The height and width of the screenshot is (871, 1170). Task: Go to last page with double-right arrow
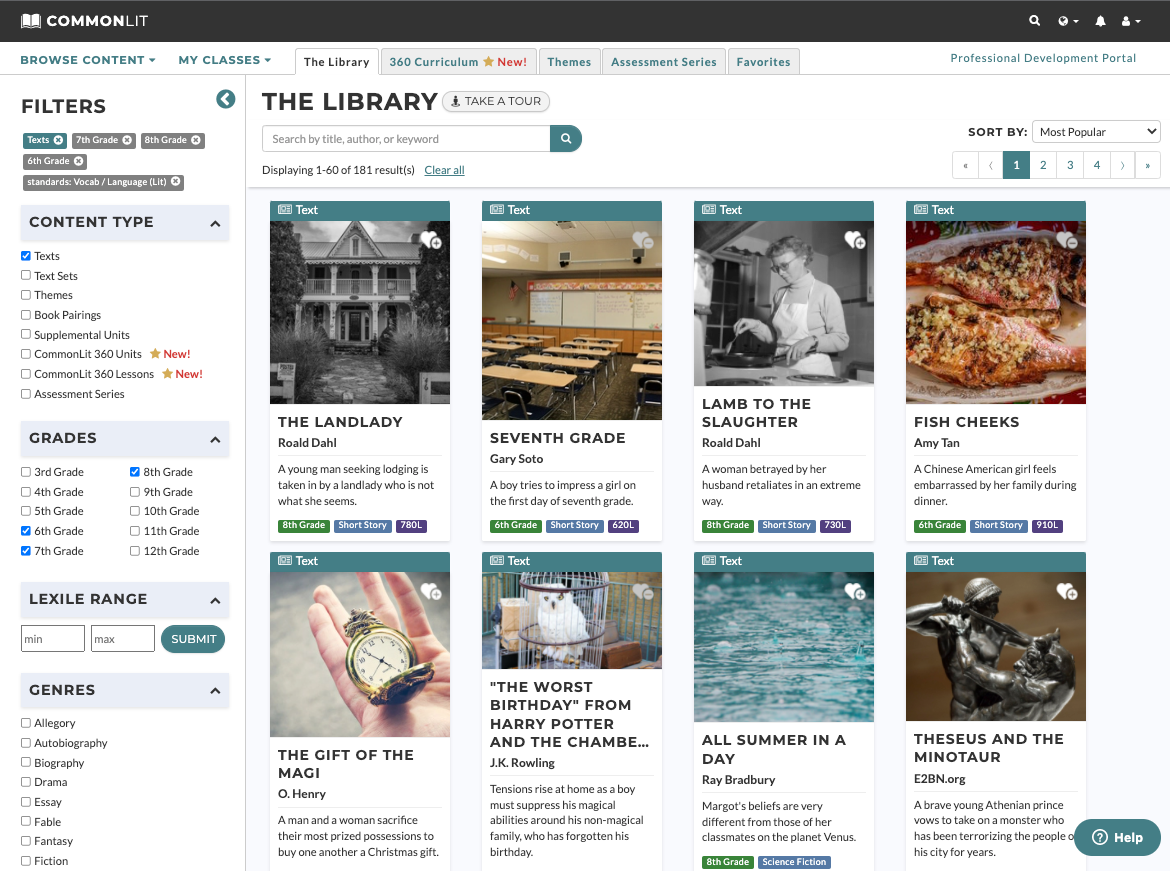(x=1148, y=165)
